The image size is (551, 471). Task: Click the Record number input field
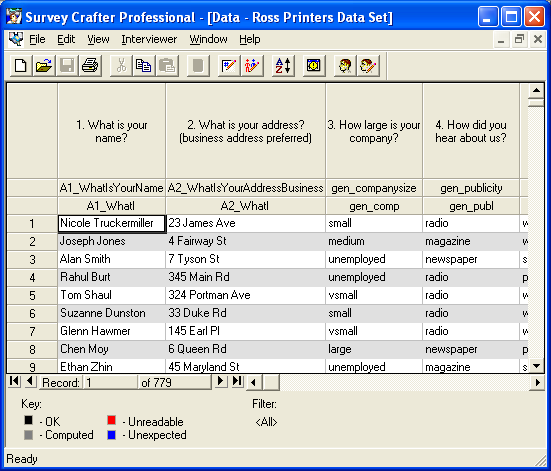tap(110, 382)
